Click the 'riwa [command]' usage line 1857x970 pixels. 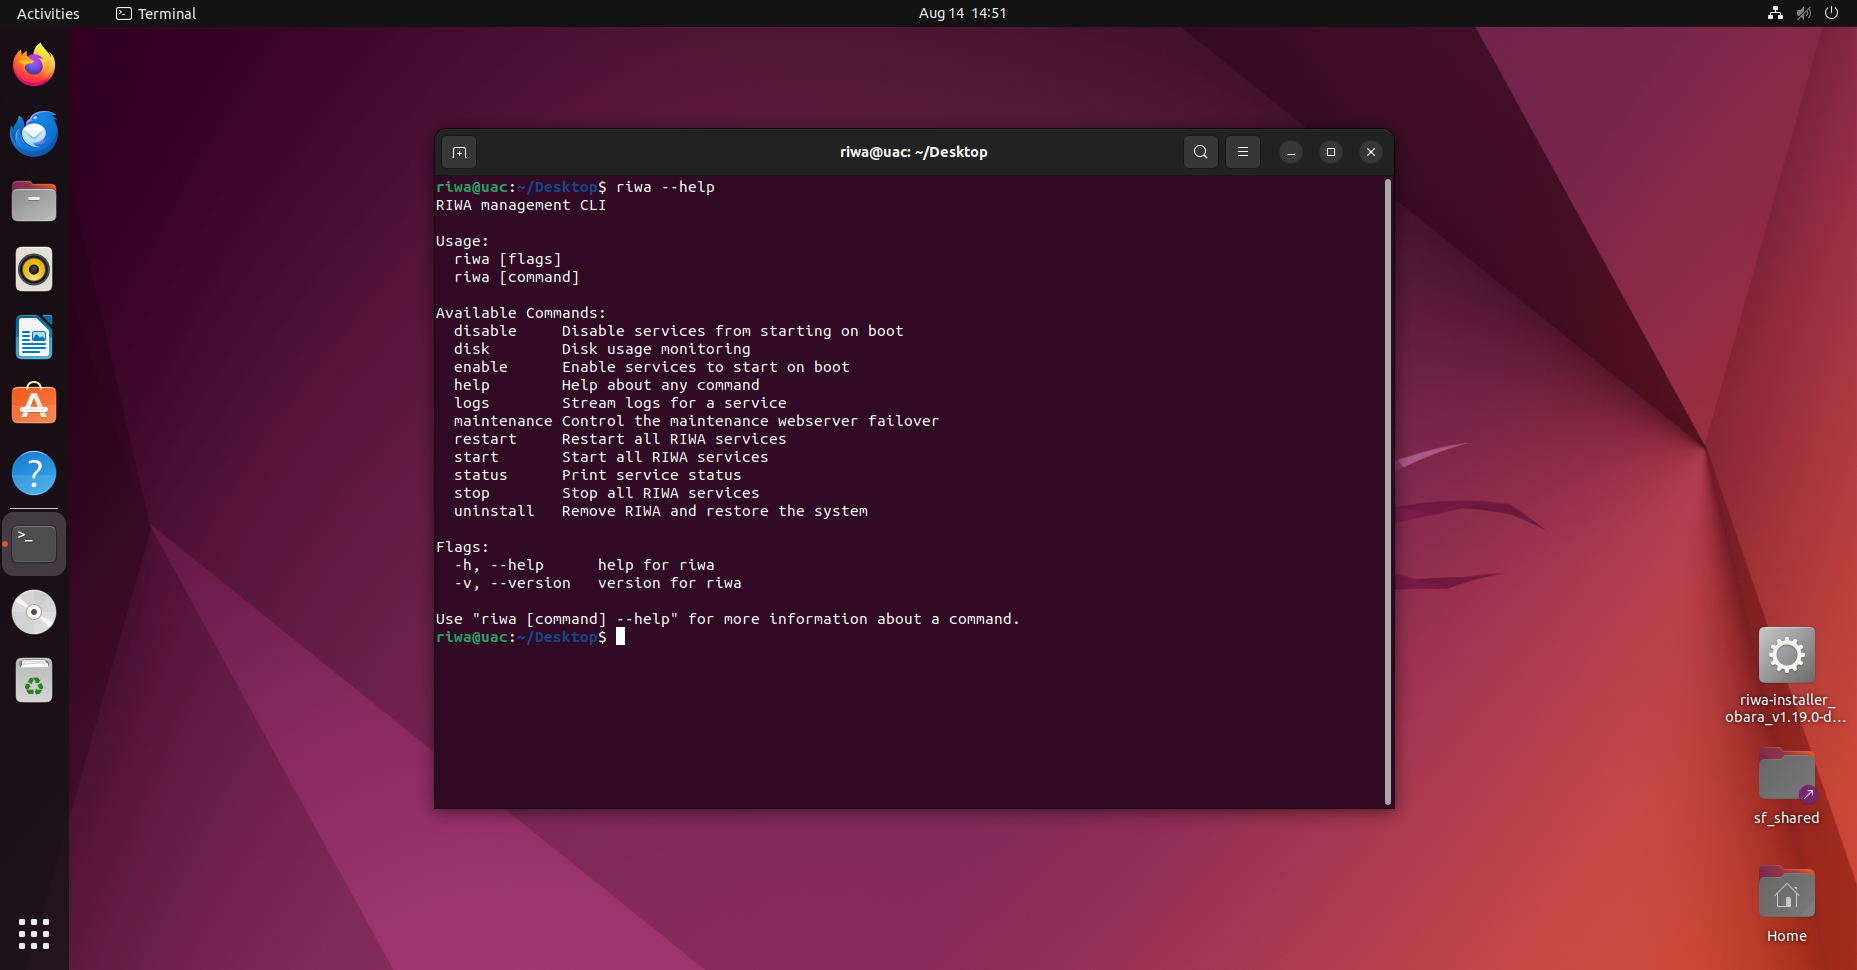[x=517, y=277]
